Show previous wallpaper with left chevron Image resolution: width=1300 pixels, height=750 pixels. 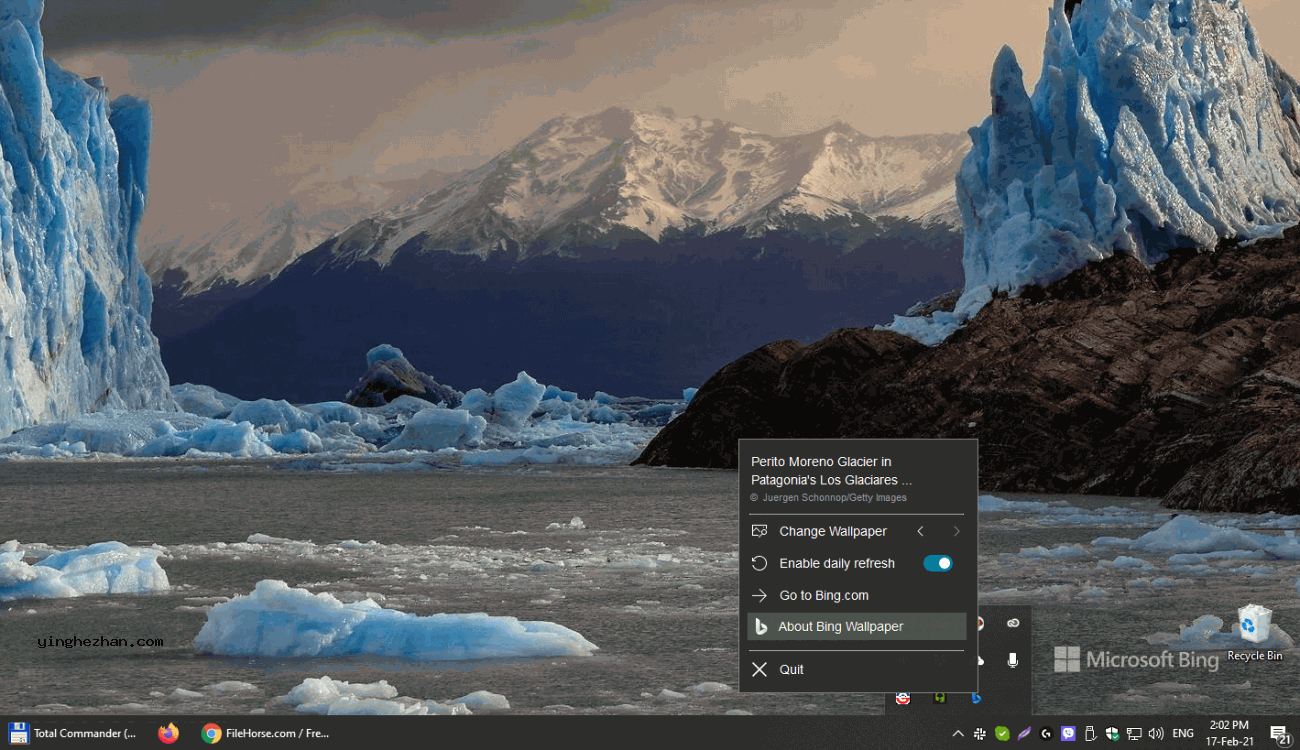pyautogui.click(x=920, y=531)
